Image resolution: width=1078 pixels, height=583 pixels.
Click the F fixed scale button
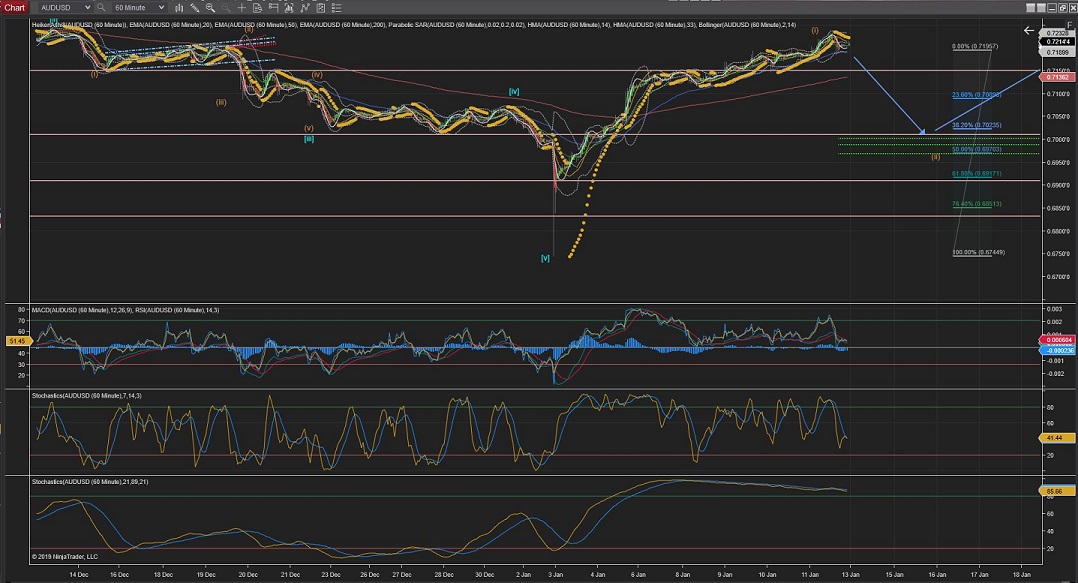point(1069,25)
